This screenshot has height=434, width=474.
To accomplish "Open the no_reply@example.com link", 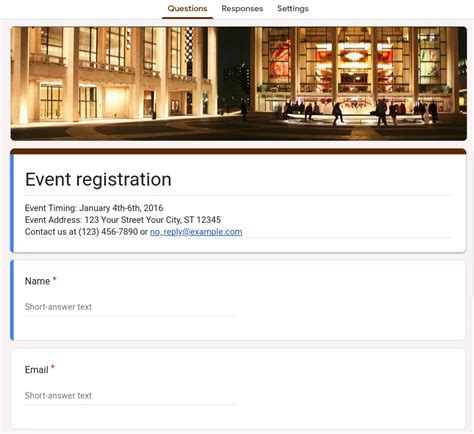I will pos(196,232).
